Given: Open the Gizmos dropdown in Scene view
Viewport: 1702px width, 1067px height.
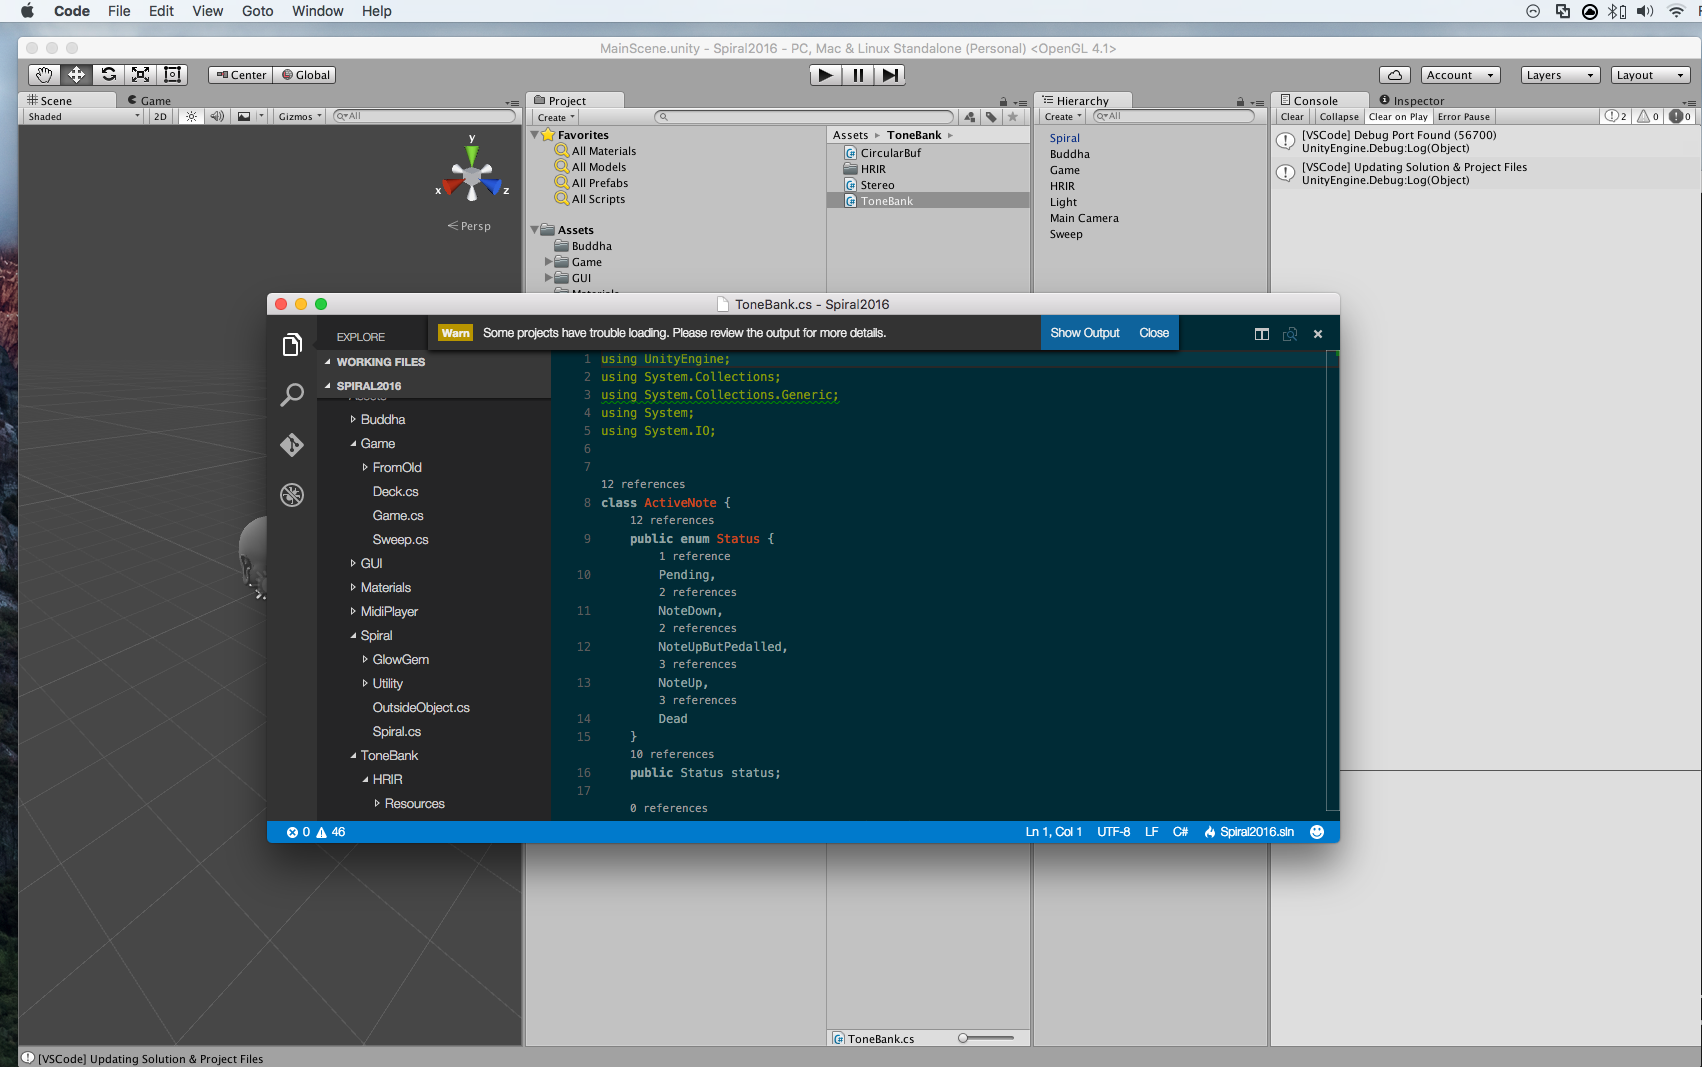Looking at the screenshot, I should click(300, 117).
